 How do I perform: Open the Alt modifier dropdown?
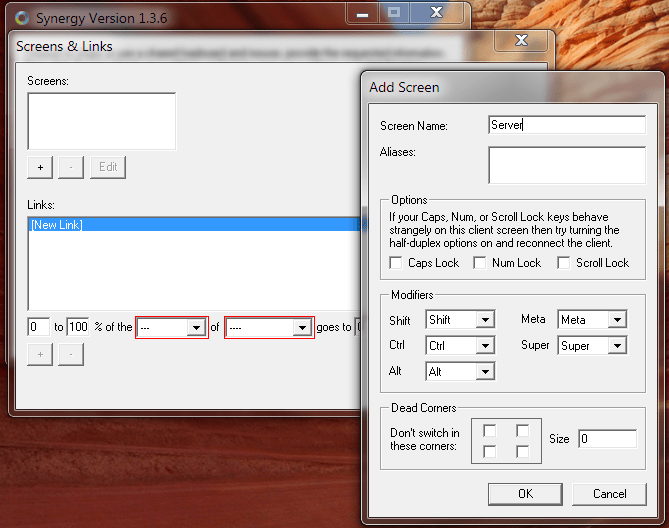460,371
